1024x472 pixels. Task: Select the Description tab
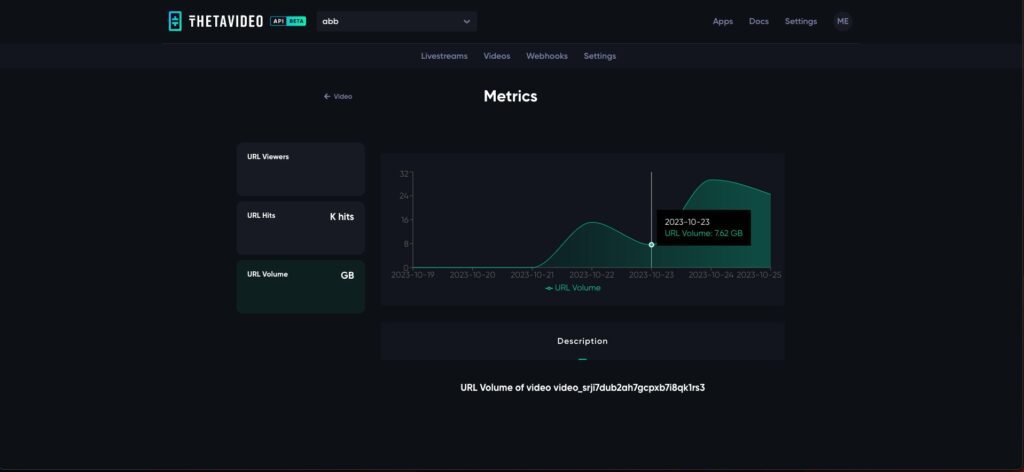(582, 341)
